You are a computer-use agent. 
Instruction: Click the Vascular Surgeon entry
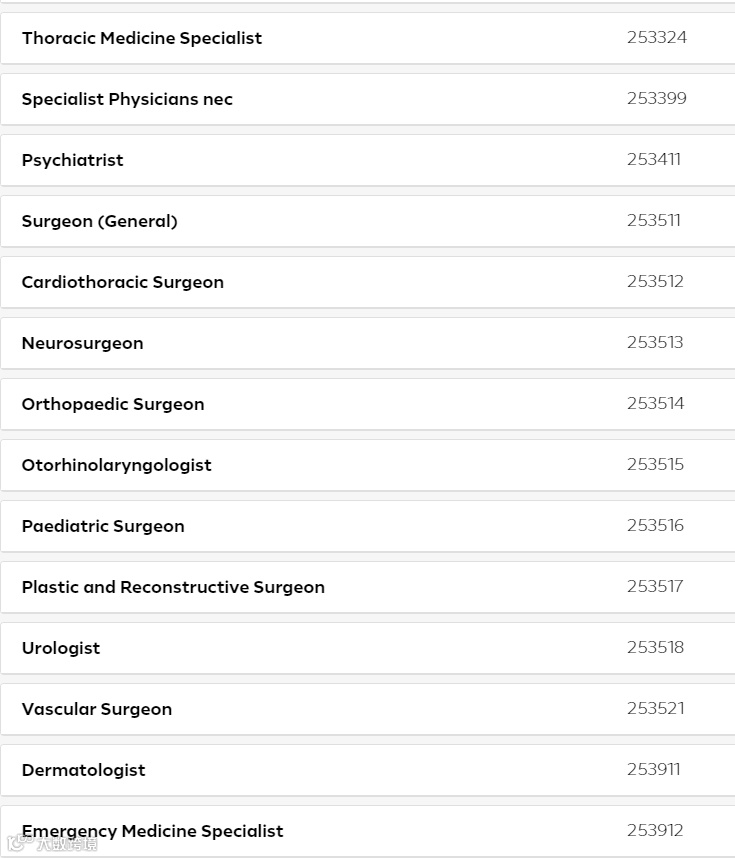pos(97,709)
